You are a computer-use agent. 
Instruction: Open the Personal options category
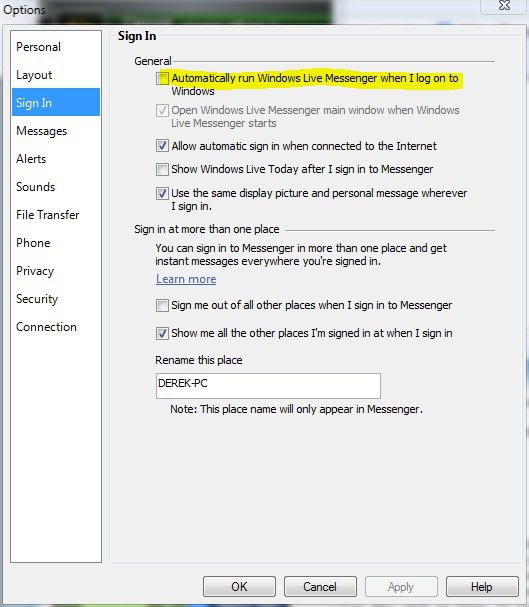pos(56,47)
